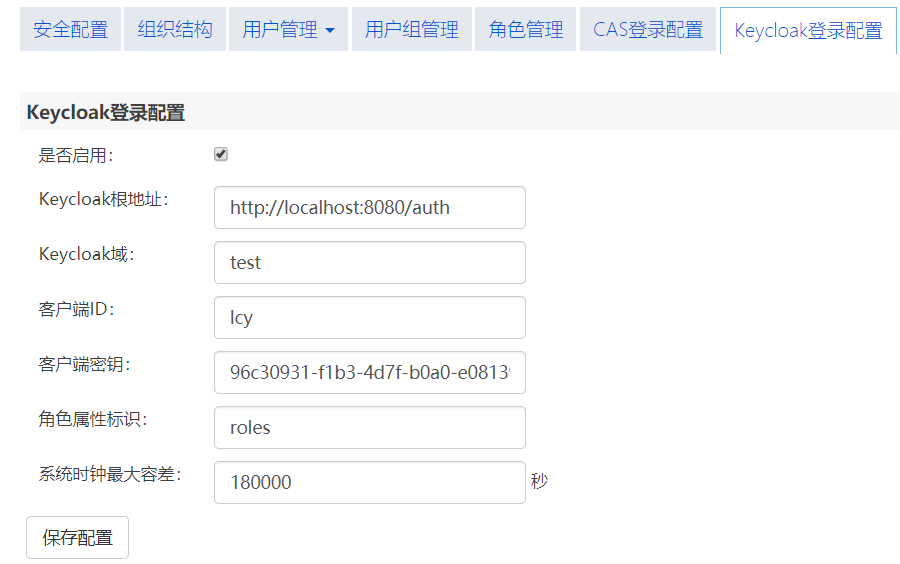Click the Keycloak根地址 field label

pos(103,199)
